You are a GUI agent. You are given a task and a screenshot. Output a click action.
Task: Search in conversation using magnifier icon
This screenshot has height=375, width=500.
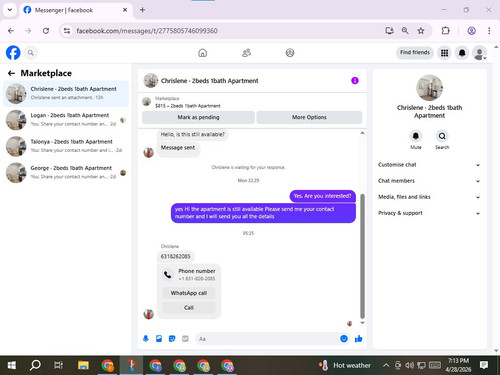click(x=442, y=136)
